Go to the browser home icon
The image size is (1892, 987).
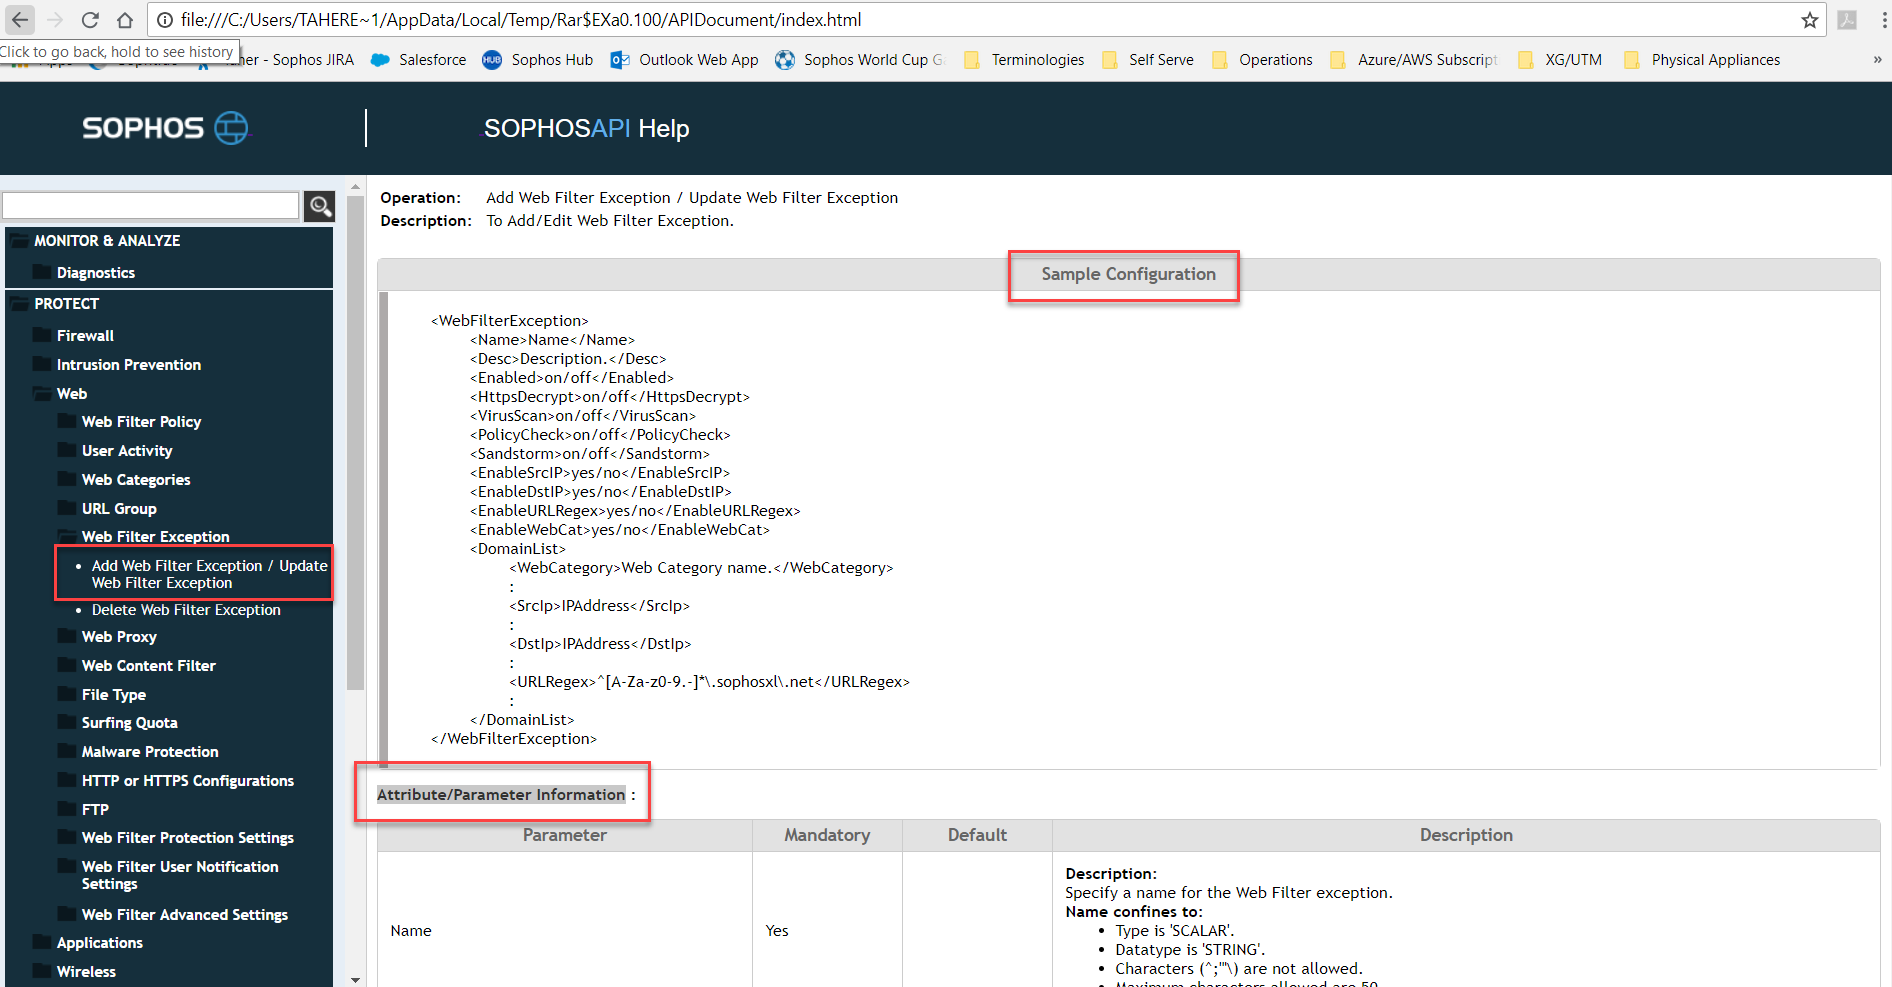(125, 20)
